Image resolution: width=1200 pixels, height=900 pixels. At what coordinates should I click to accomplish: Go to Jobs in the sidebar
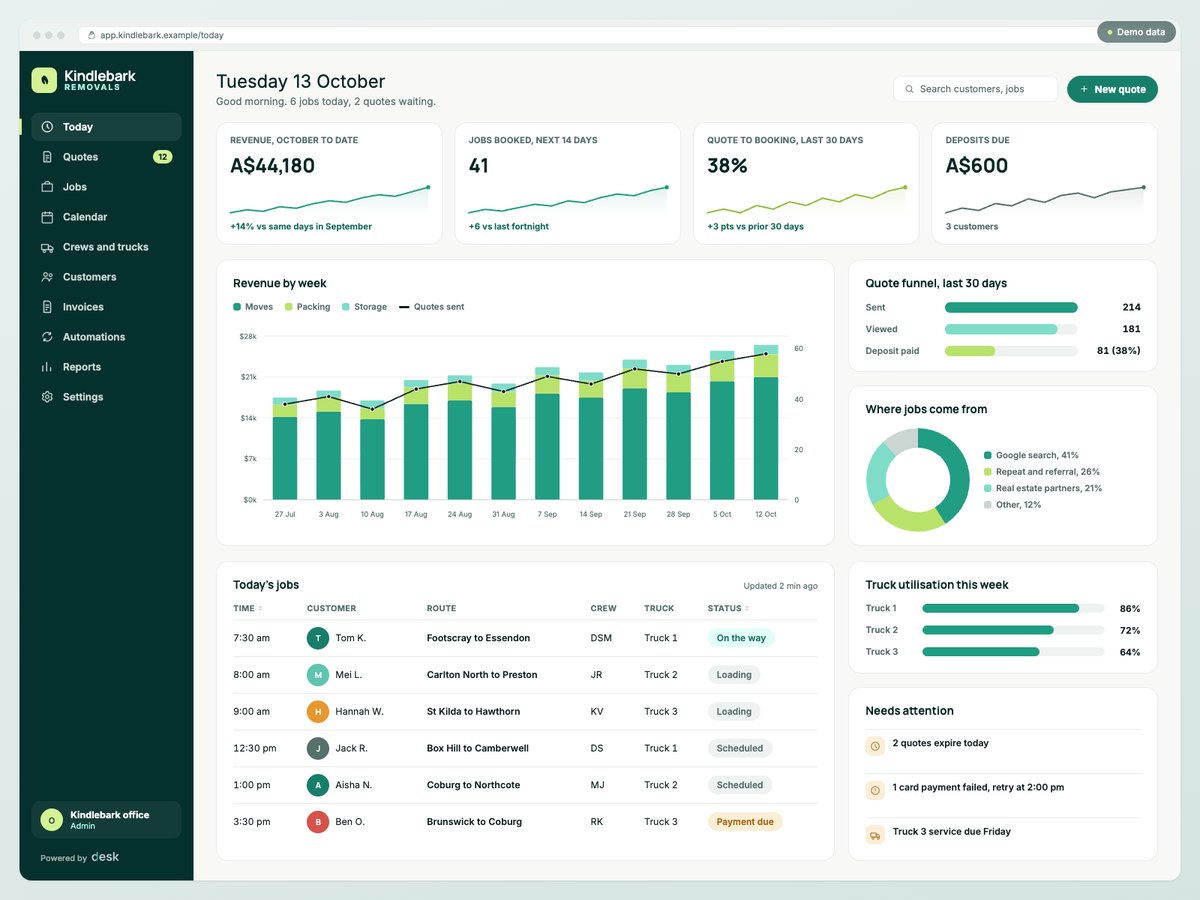tap(106, 187)
